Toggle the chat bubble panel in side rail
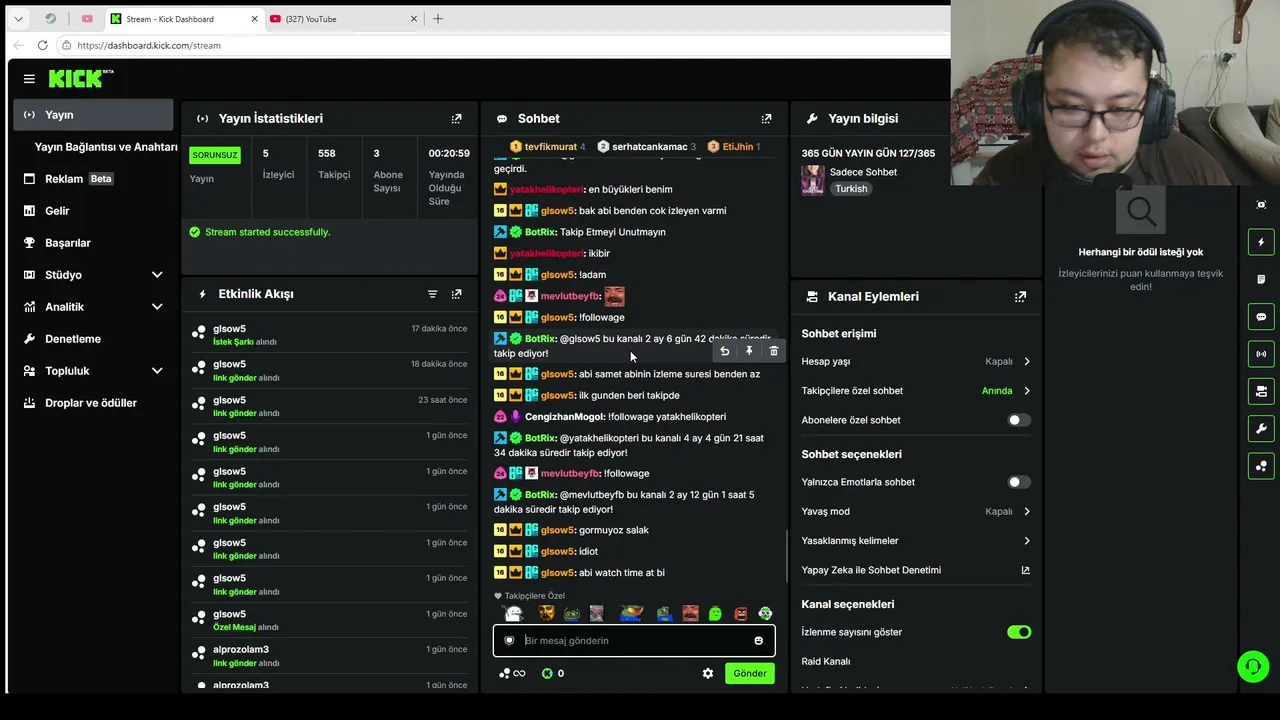Image resolution: width=1280 pixels, height=720 pixels. point(1261,317)
